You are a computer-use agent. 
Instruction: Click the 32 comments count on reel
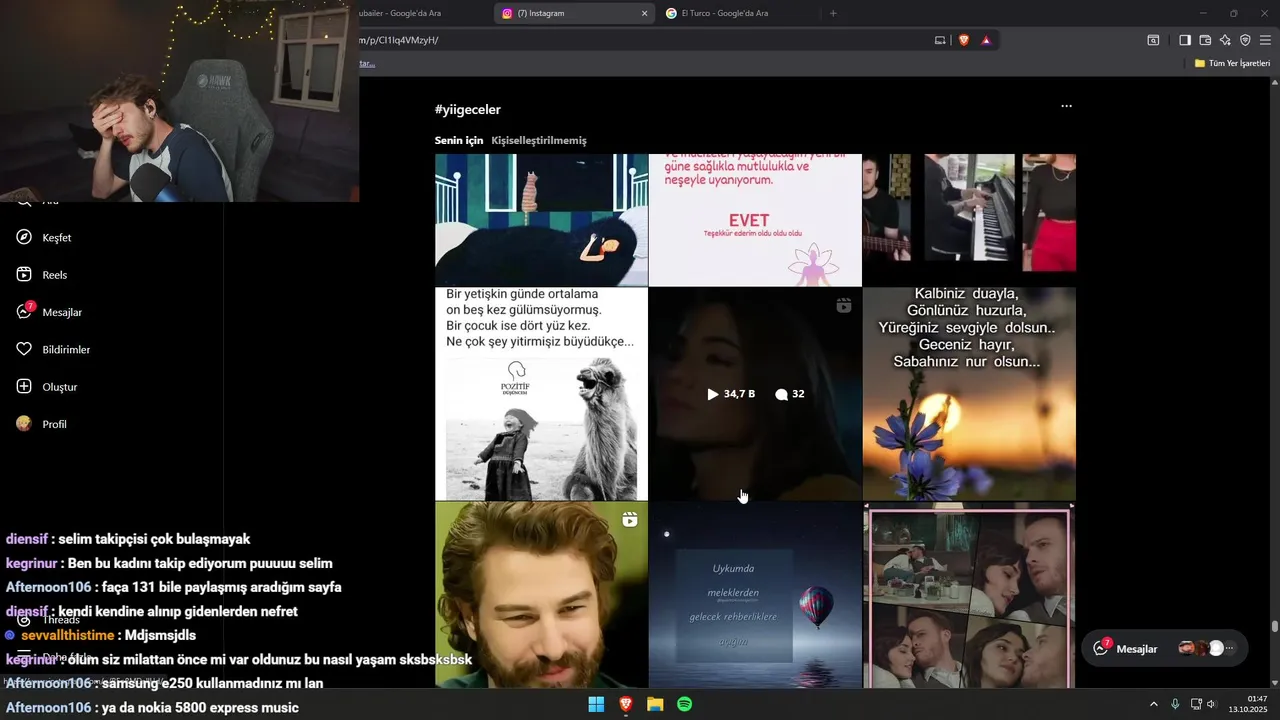[x=790, y=394]
